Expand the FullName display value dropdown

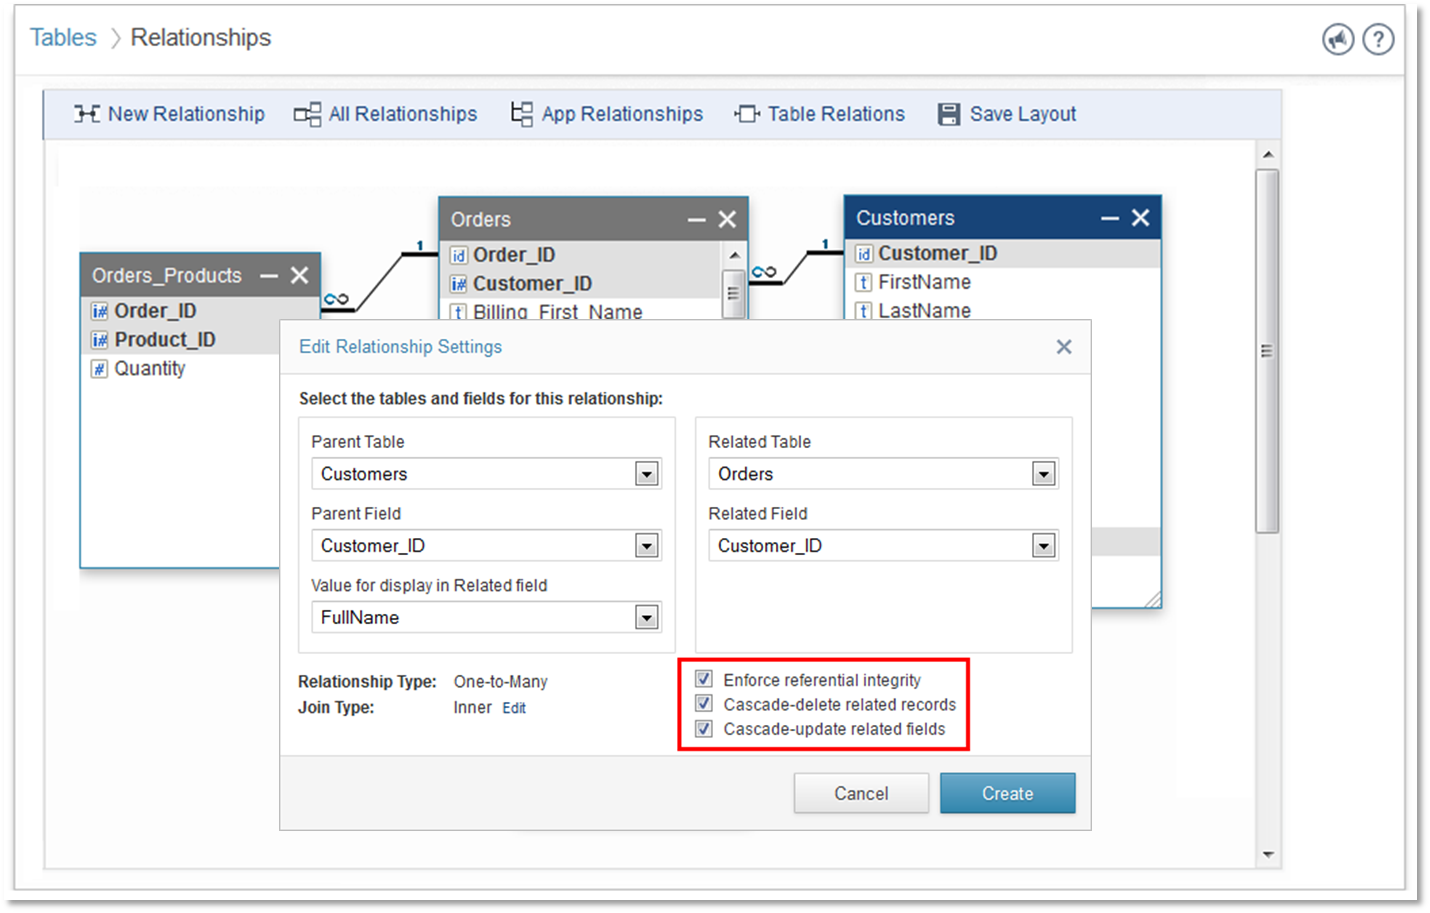coord(646,618)
